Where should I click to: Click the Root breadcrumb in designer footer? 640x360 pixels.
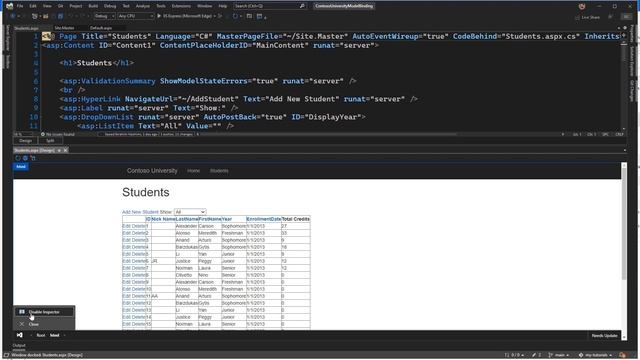[x=41, y=336]
